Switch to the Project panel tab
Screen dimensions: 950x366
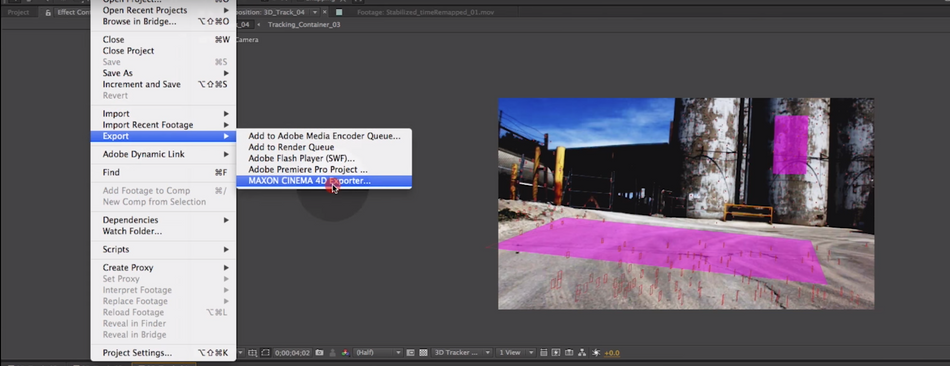pos(18,12)
